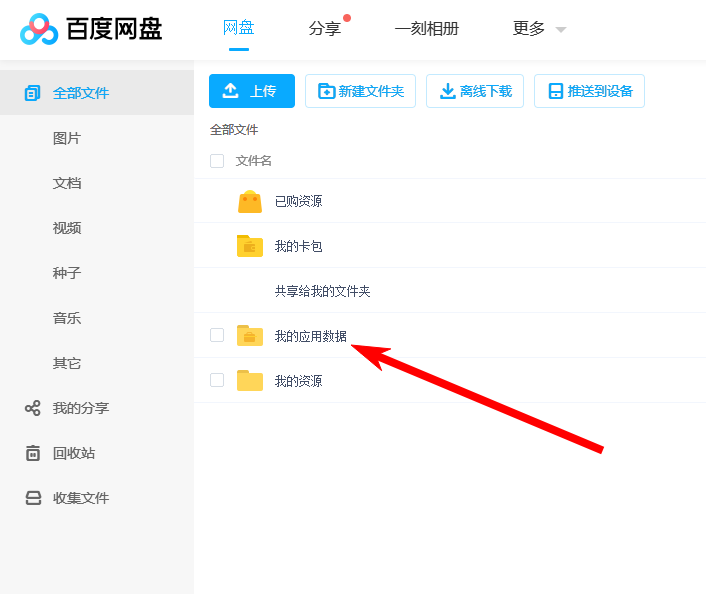This screenshot has height=594, width=706.
Task: Toggle the select-all checkbox beside 文件名
Action: coord(217,161)
